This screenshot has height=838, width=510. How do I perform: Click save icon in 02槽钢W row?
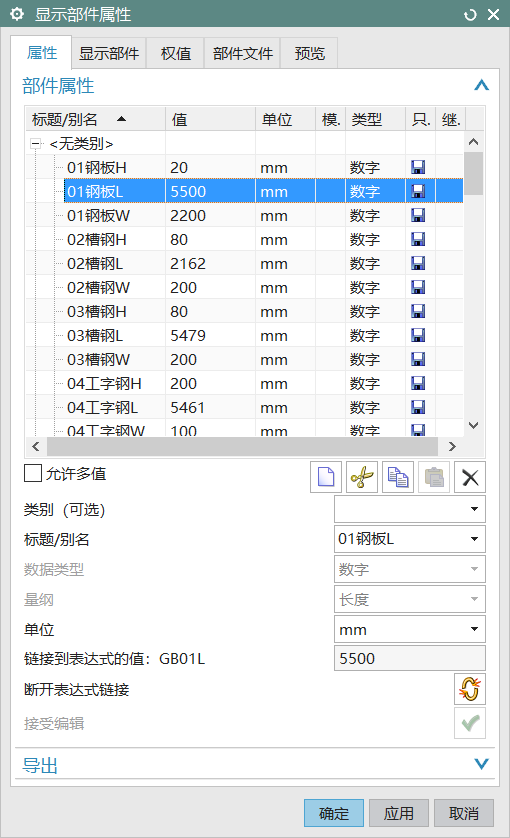click(x=418, y=288)
